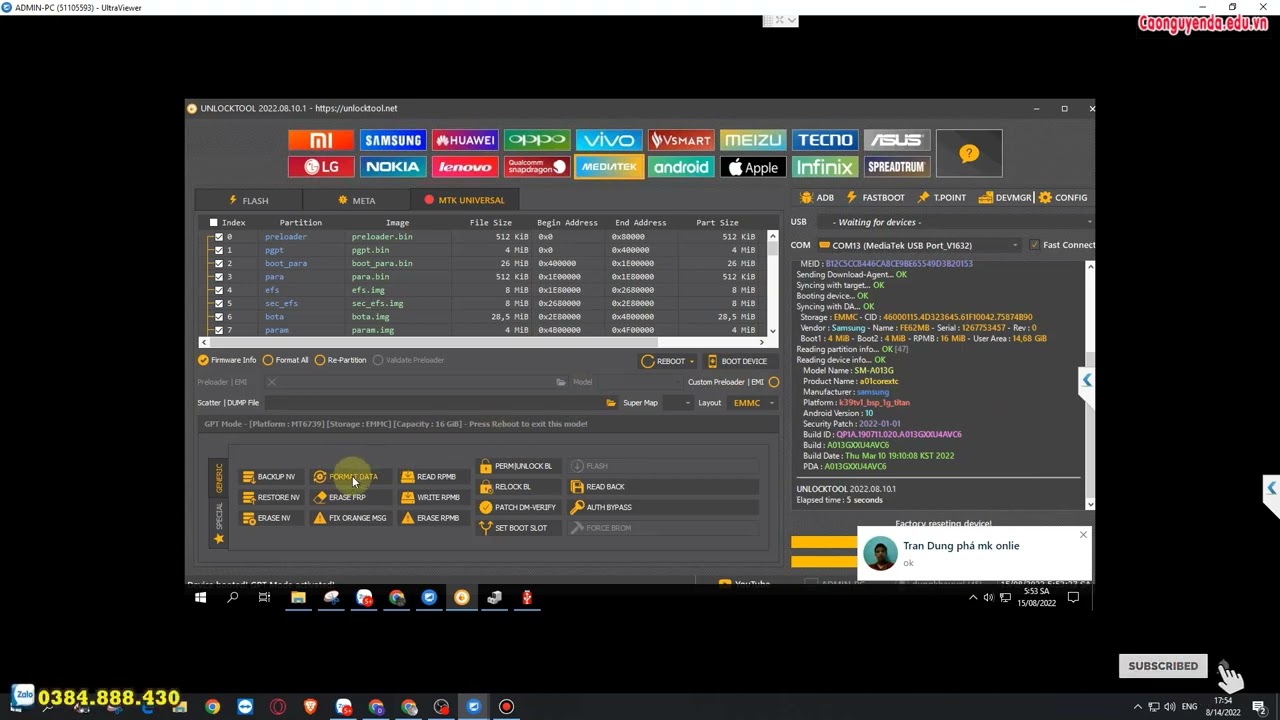
Task: Select the MediaTek brand tile
Action: pyautogui.click(x=609, y=167)
